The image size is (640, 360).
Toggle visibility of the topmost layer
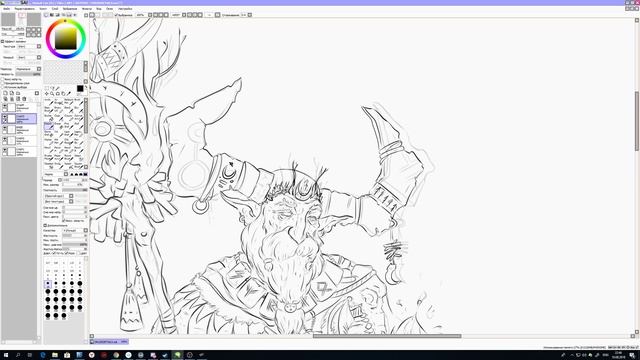point(4,106)
